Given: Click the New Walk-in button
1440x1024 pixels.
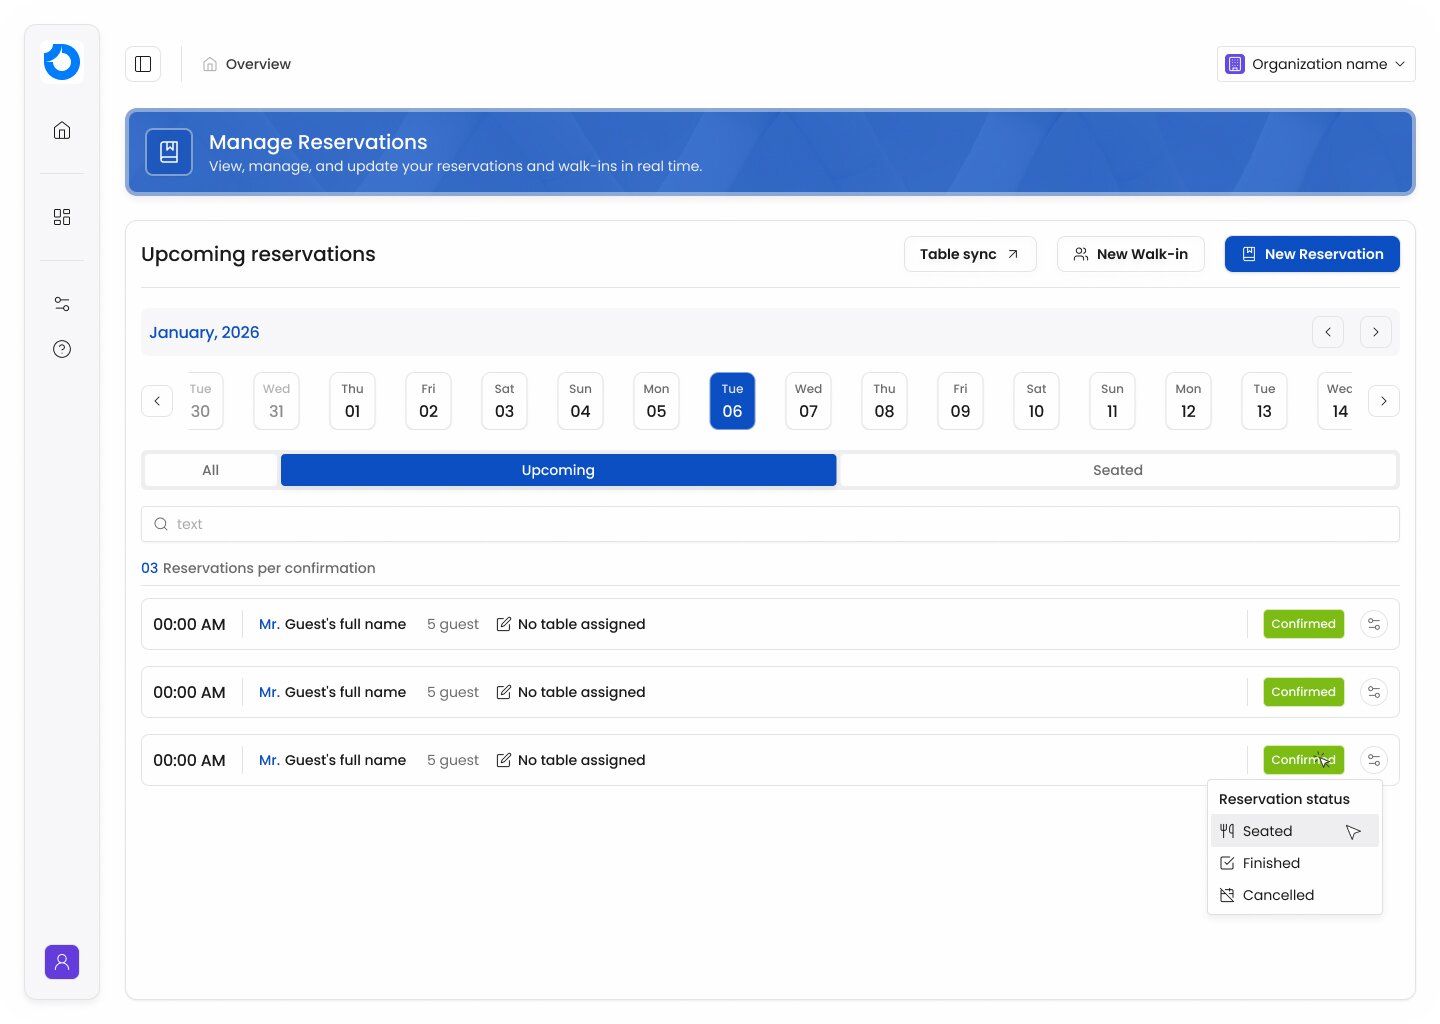Looking at the screenshot, I should point(1131,254).
